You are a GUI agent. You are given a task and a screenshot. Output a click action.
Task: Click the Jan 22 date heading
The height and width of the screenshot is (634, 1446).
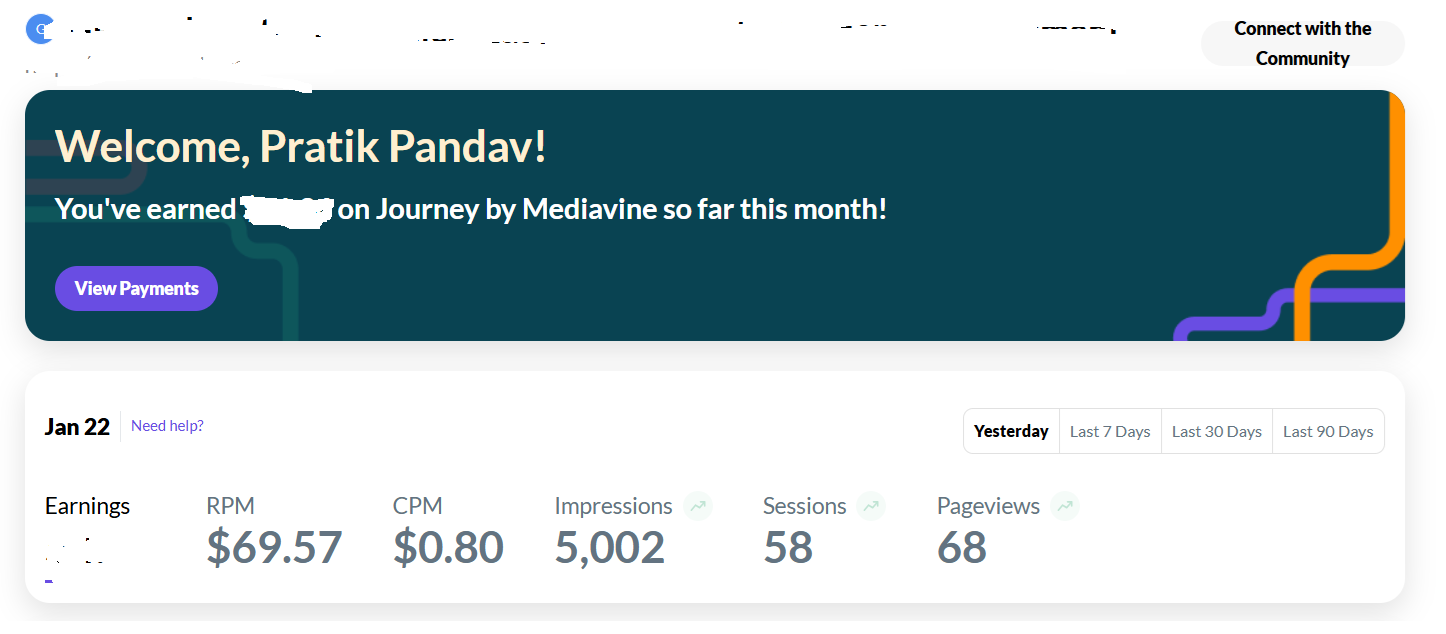click(77, 427)
